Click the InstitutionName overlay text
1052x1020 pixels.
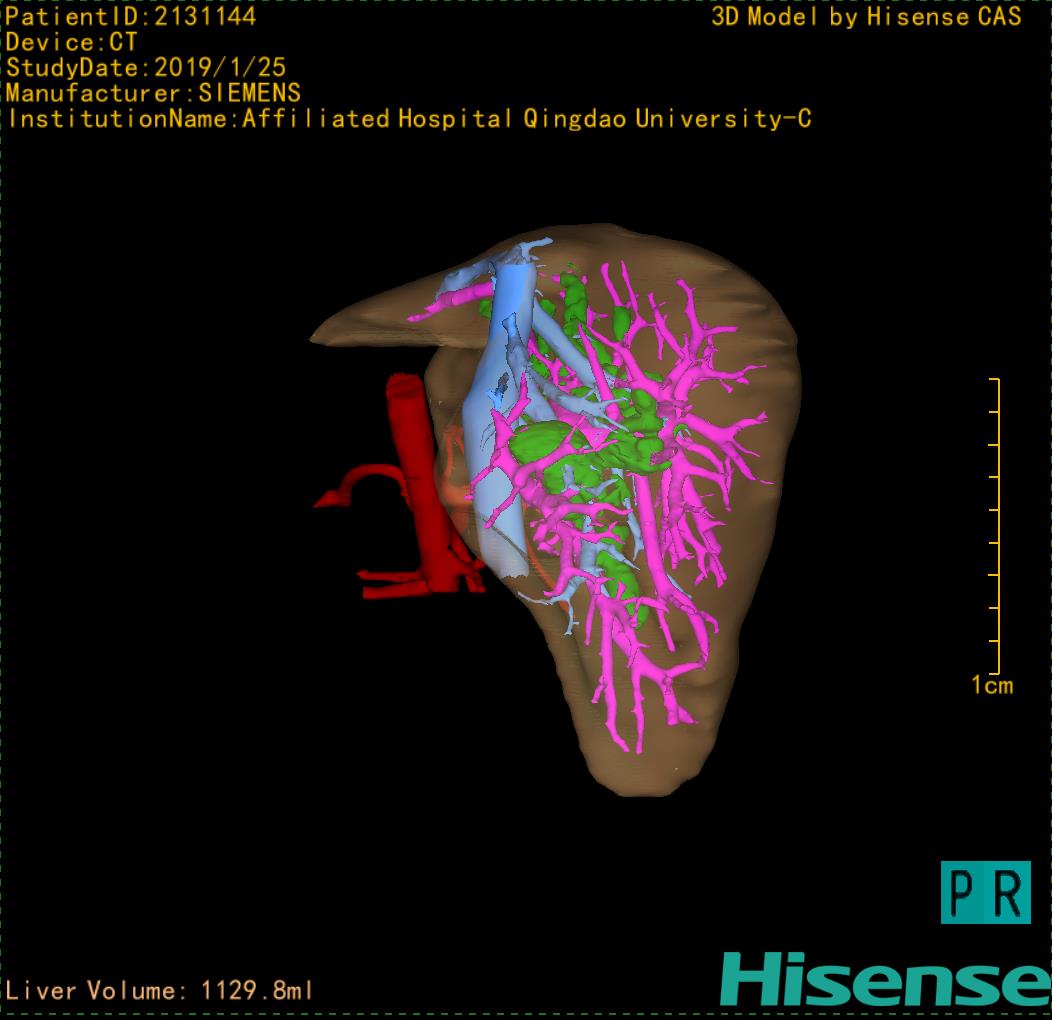409,119
